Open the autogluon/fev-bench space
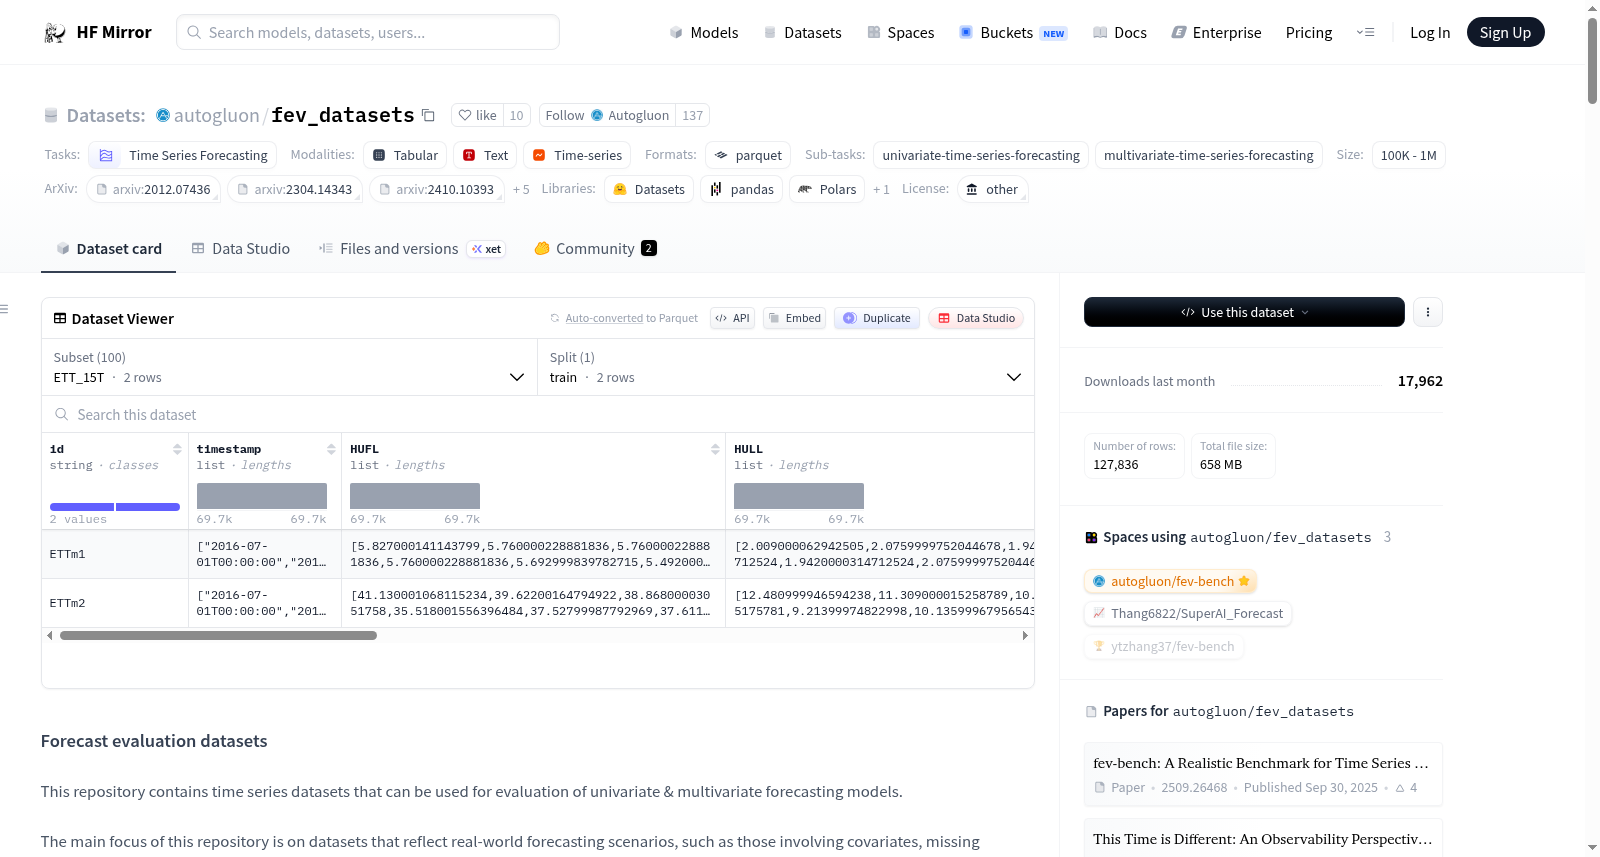Screen dimensions: 1600x857 (x=1170, y=581)
